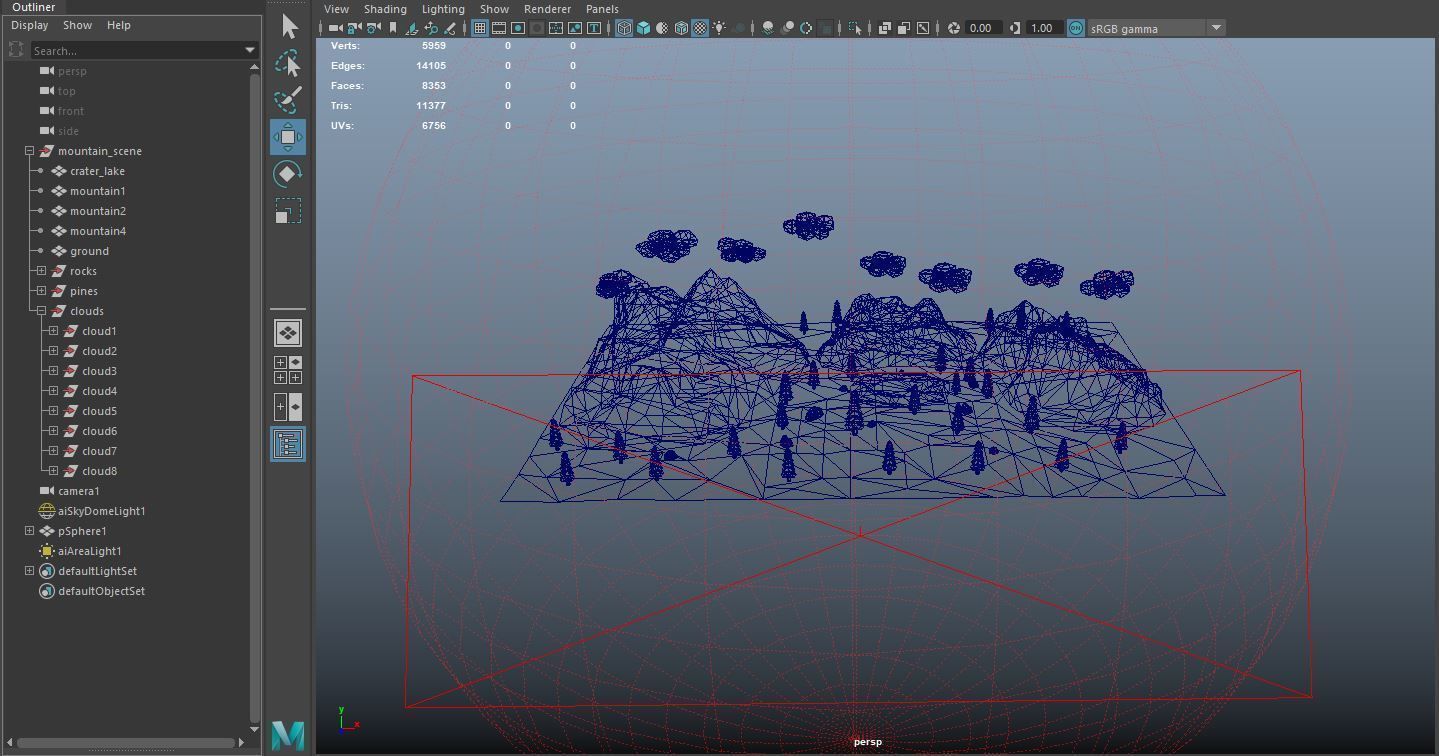The height and width of the screenshot is (756, 1439).
Task: Expand the defaultLightSet node
Action: (29, 571)
